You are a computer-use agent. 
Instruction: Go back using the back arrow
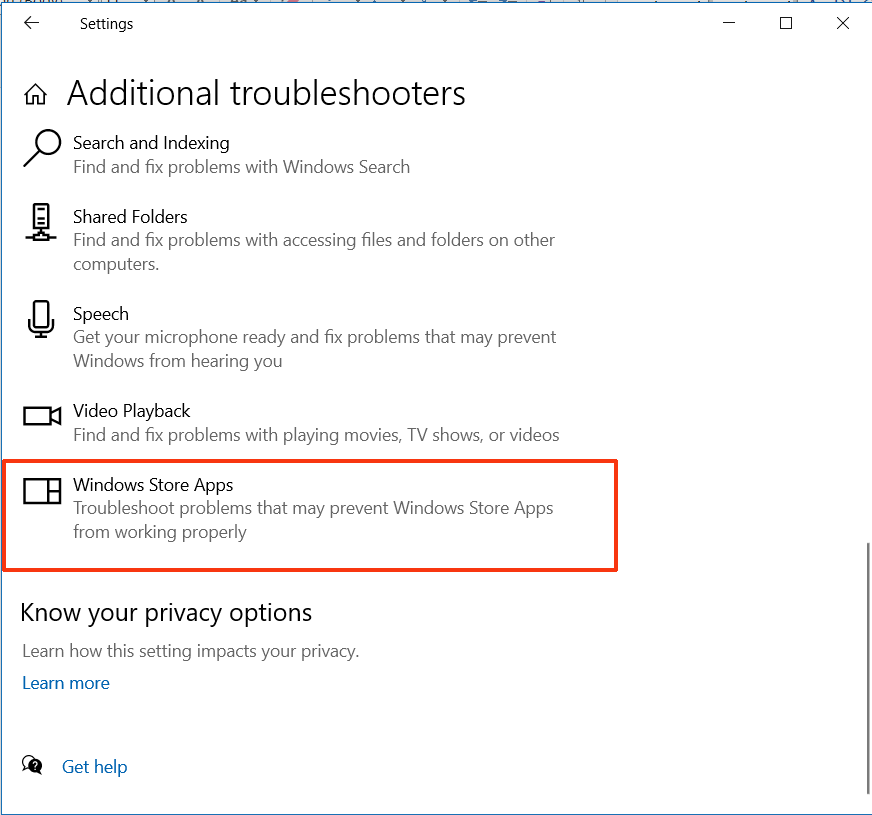click(x=32, y=23)
